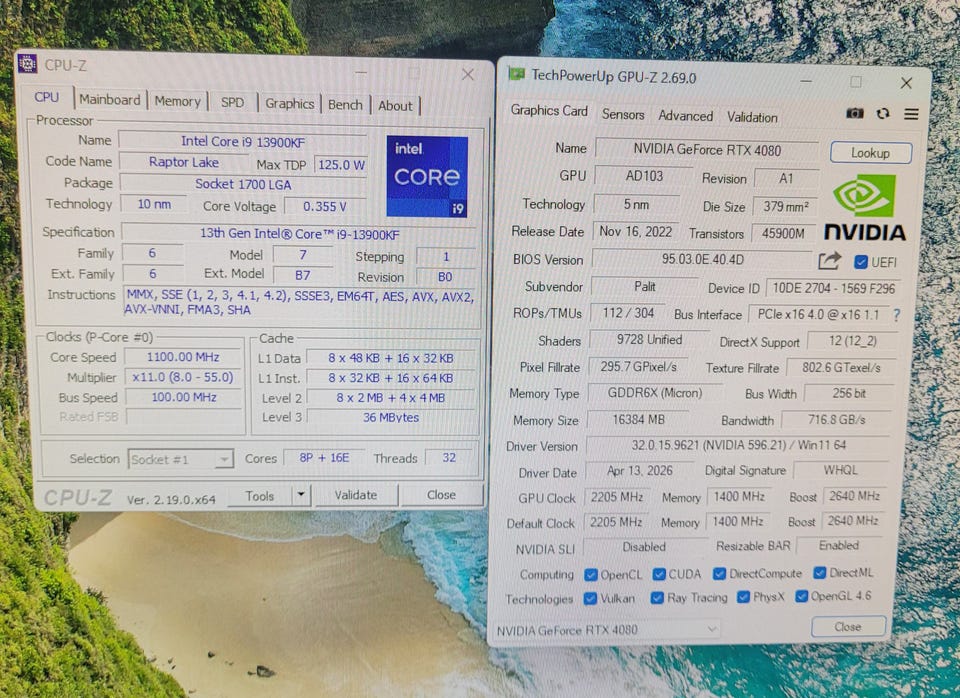This screenshot has width=960, height=698.
Task: Click the Tools button in CPU-Z
Action: pos(260,495)
